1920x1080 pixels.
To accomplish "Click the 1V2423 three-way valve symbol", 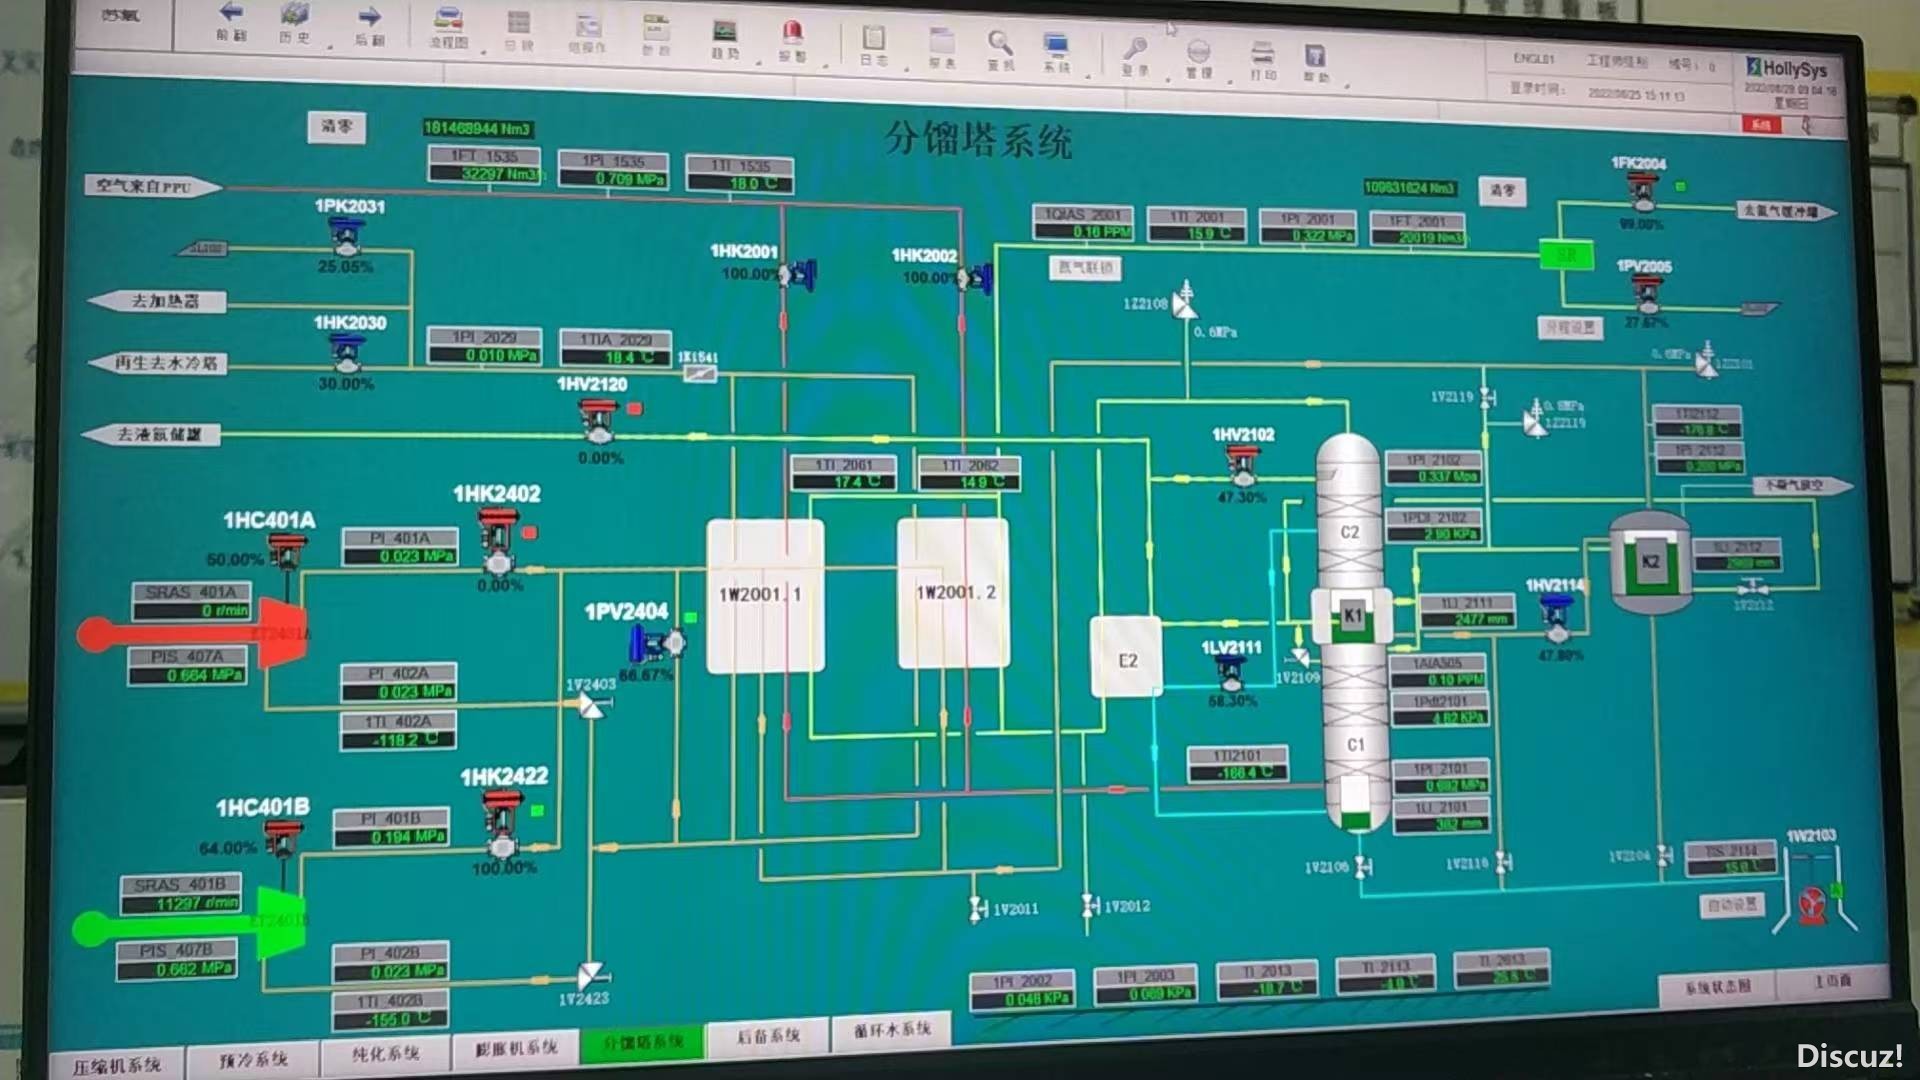I will pyautogui.click(x=591, y=975).
